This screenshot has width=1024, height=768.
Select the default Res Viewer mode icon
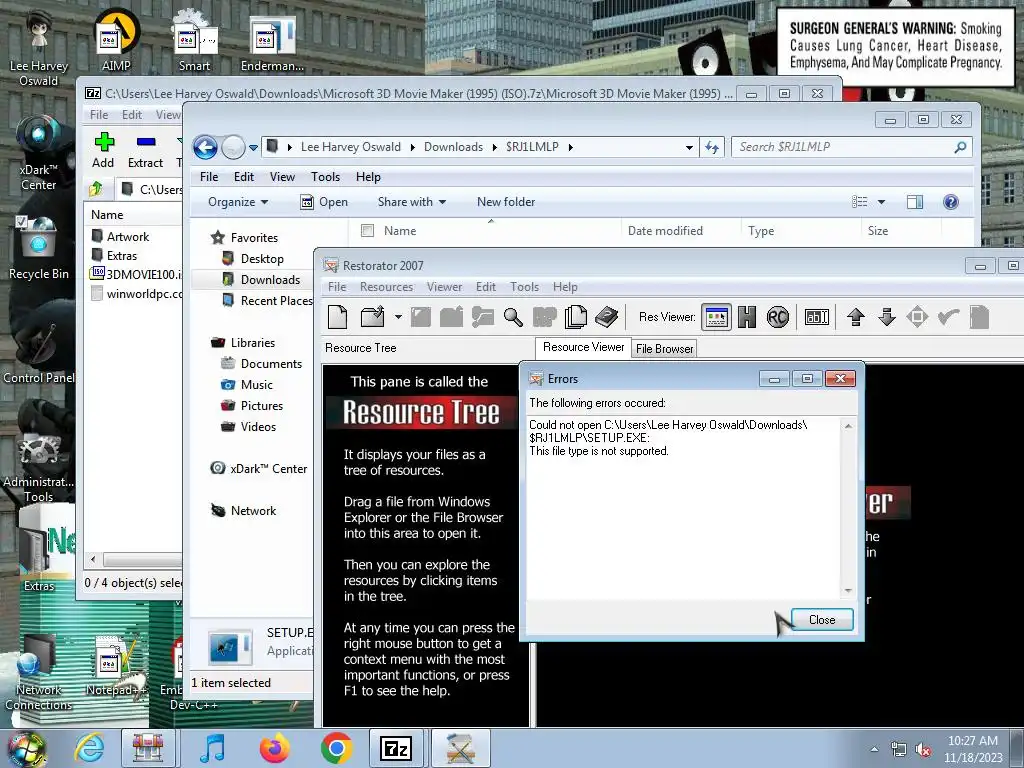(x=716, y=317)
